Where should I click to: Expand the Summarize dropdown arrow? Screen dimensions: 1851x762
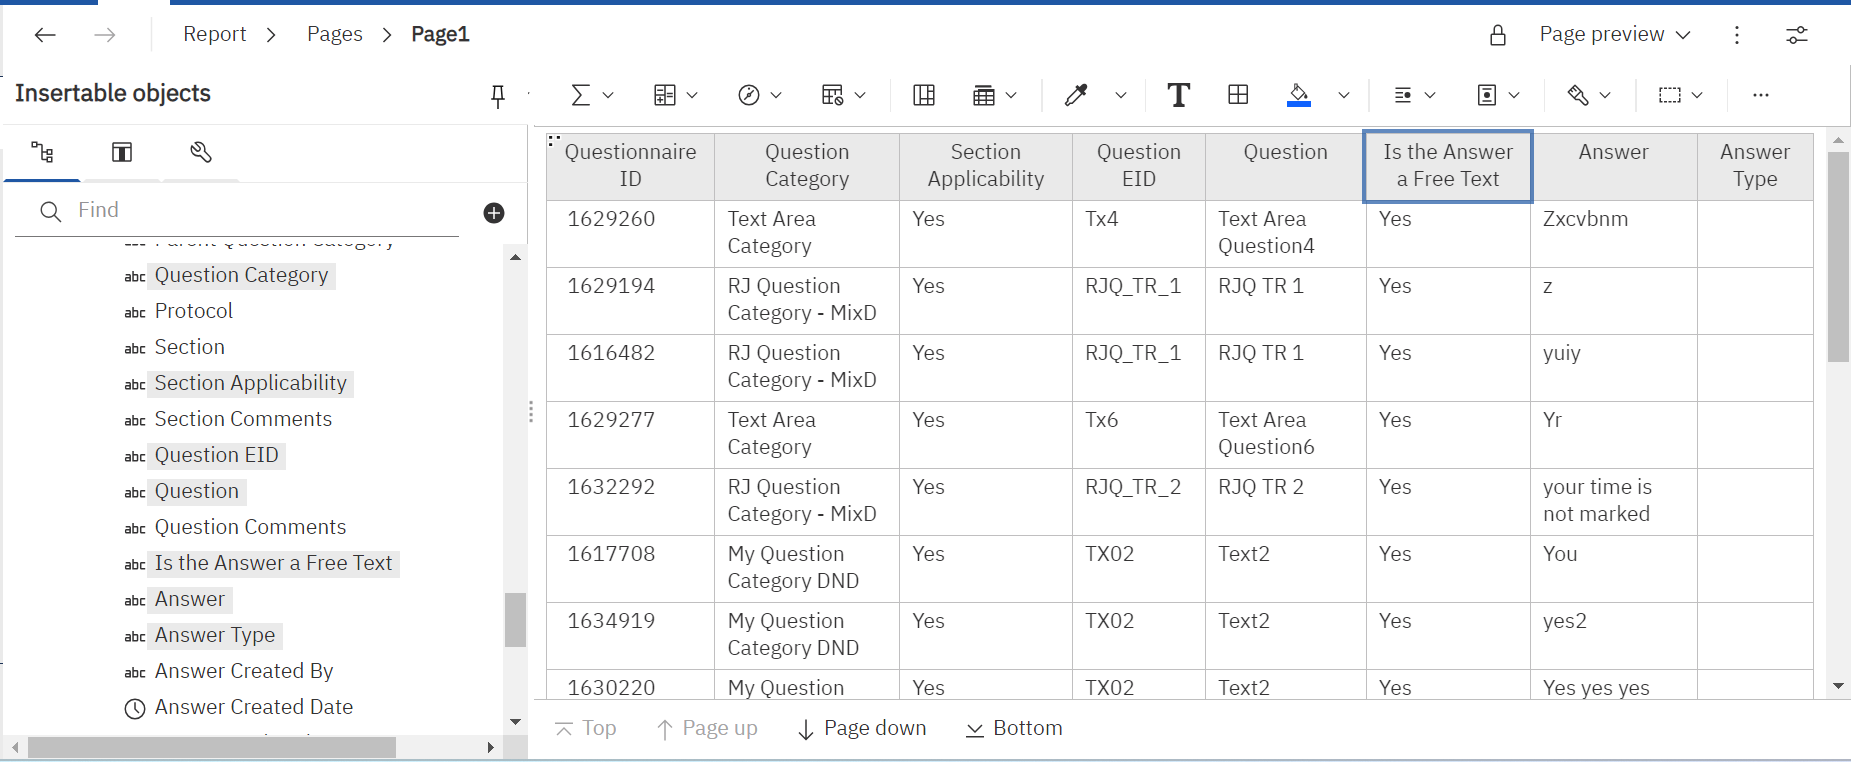click(607, 95)
